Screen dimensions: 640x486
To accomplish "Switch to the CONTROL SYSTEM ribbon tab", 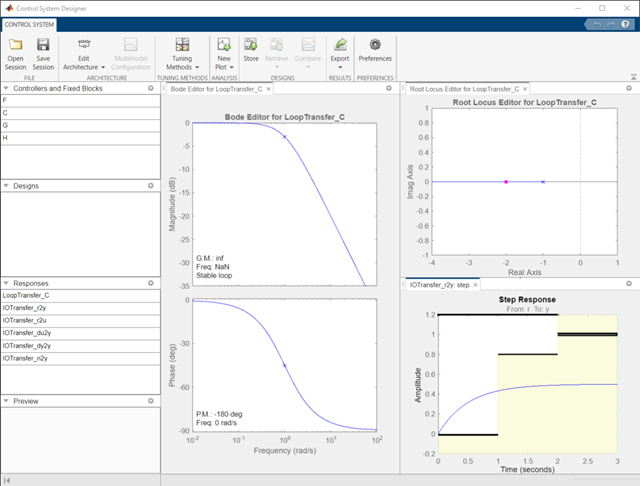I will click(29, 24).
